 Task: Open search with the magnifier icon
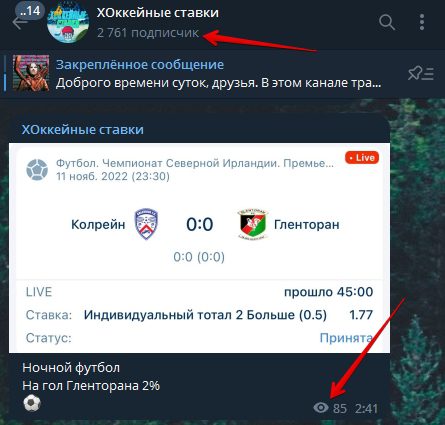387,22
